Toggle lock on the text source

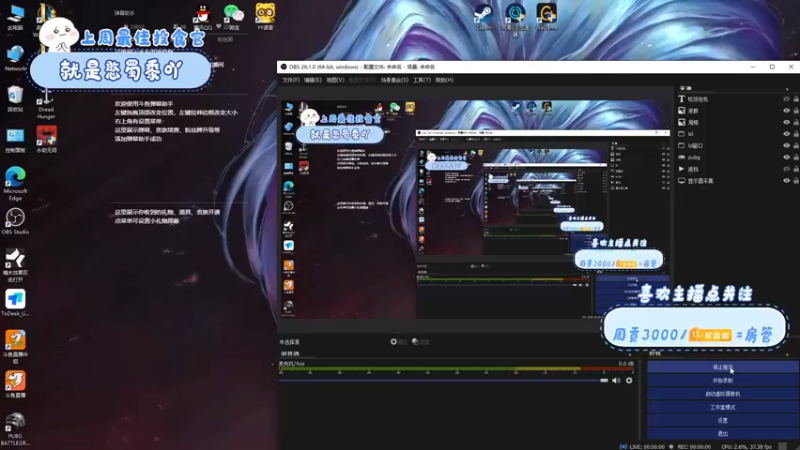[x=796, y=99]
